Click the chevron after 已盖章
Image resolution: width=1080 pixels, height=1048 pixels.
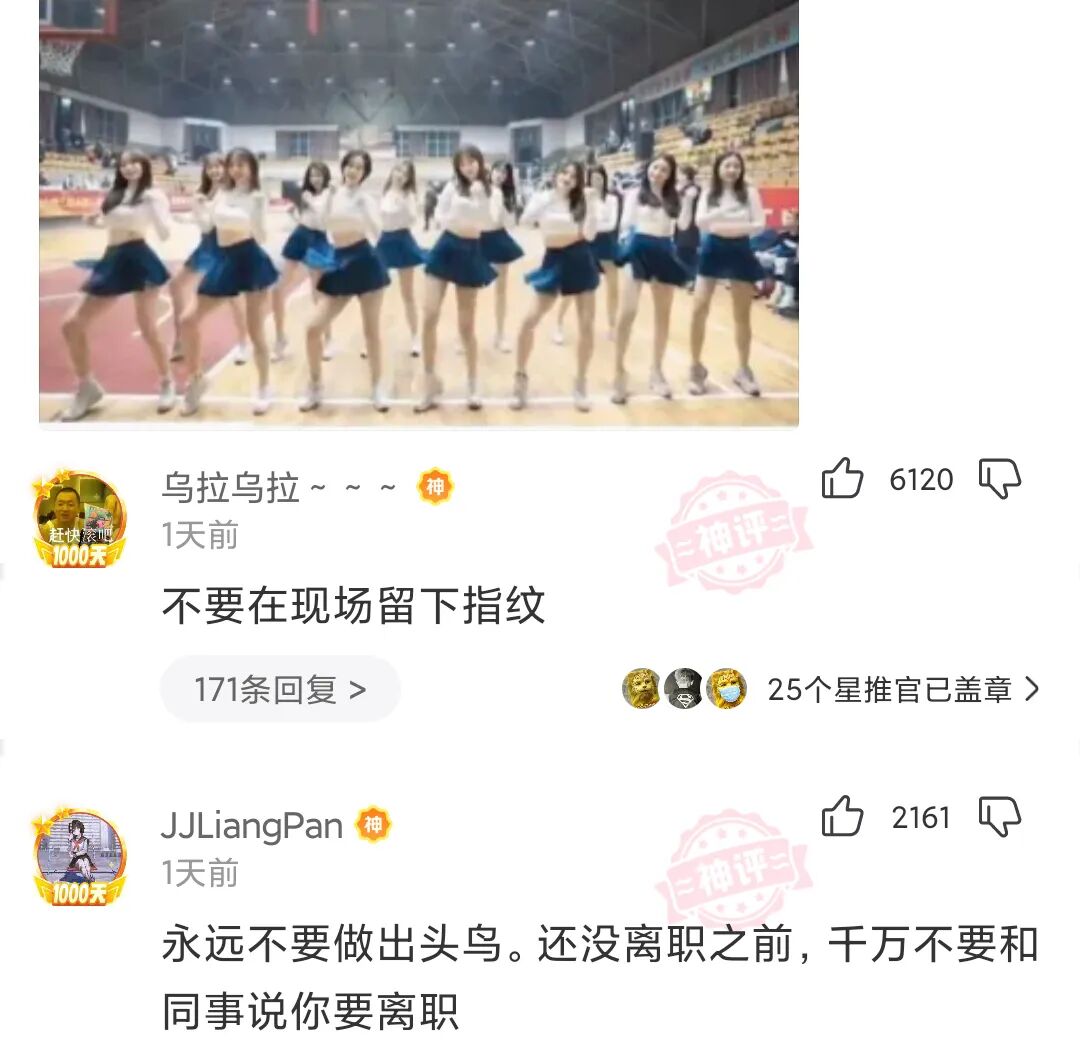1032,689
